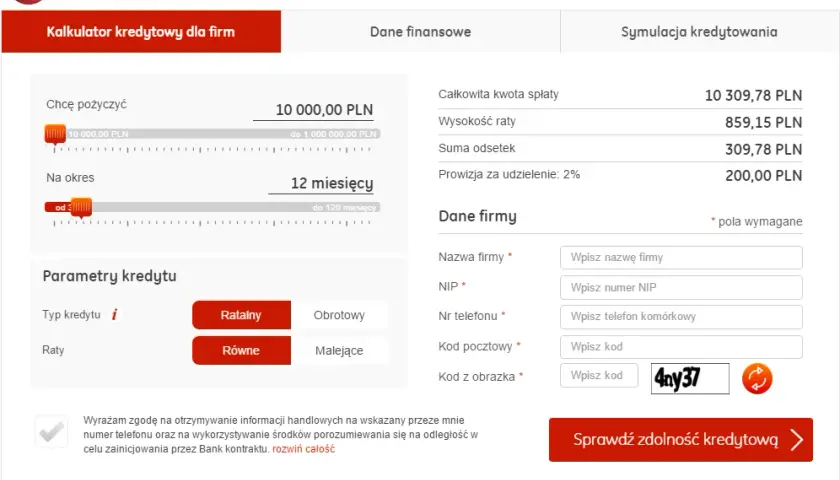Image resolution: width=840 pixels, height=480 pixels.
Task: Select Ratalny credit type
Action: pos(241,315)
